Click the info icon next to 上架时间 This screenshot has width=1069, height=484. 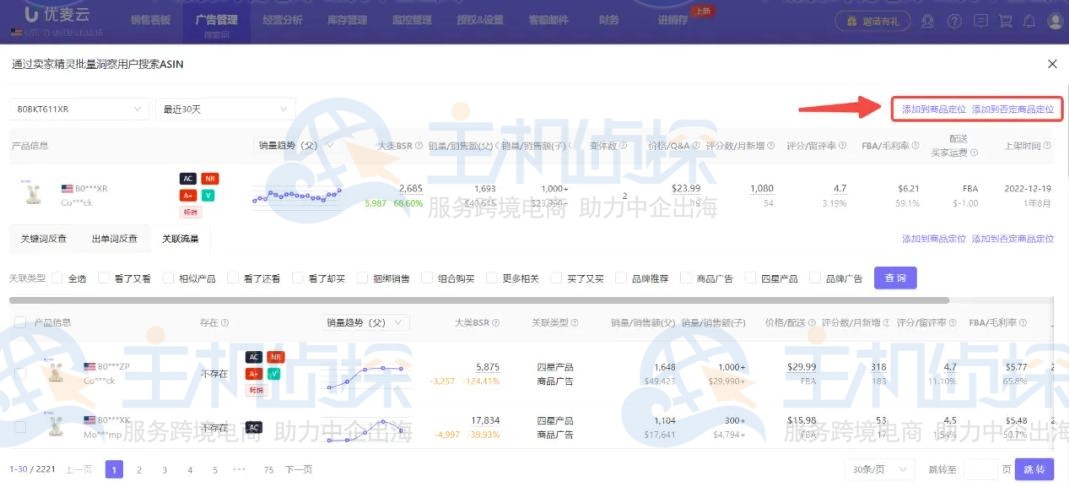[1049, 145]
